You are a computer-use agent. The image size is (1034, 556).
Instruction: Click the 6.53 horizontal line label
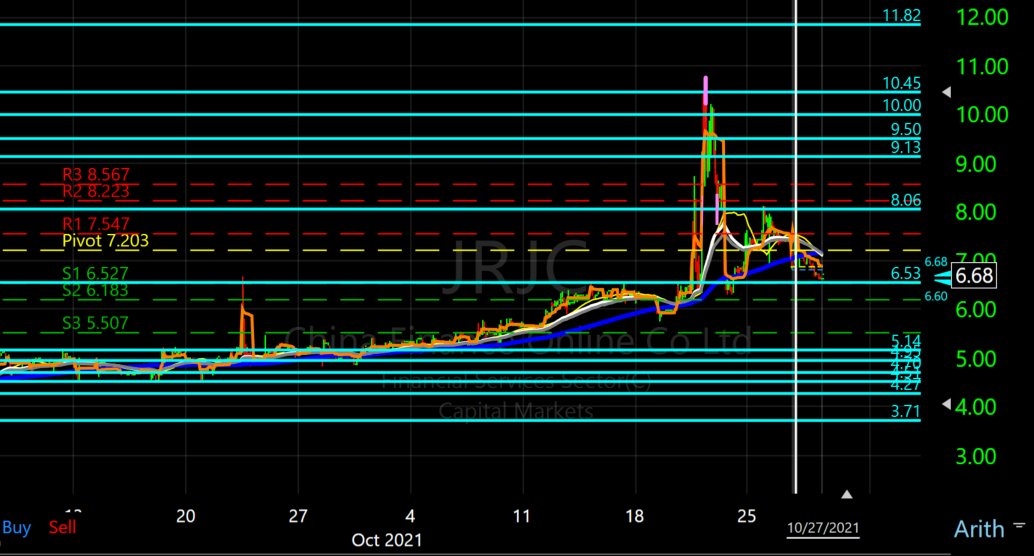[x=905, y=273]
